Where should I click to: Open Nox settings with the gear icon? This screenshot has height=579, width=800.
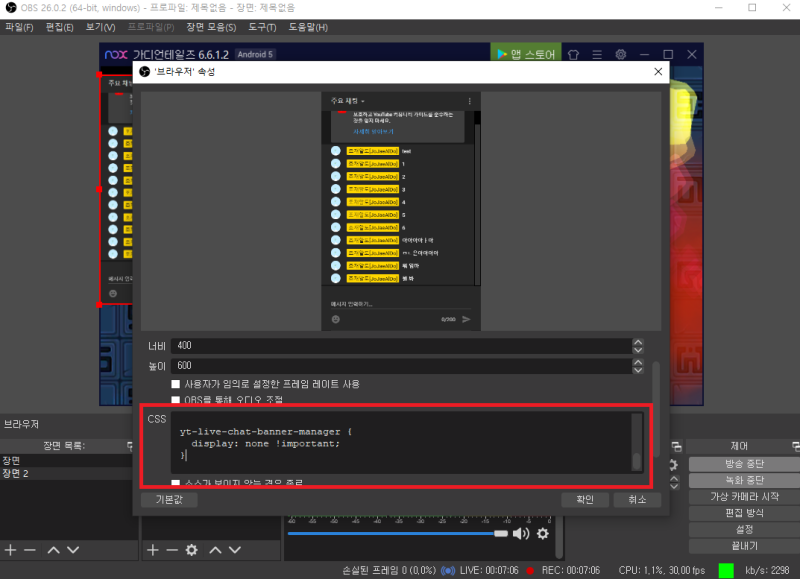click(620, 54)
